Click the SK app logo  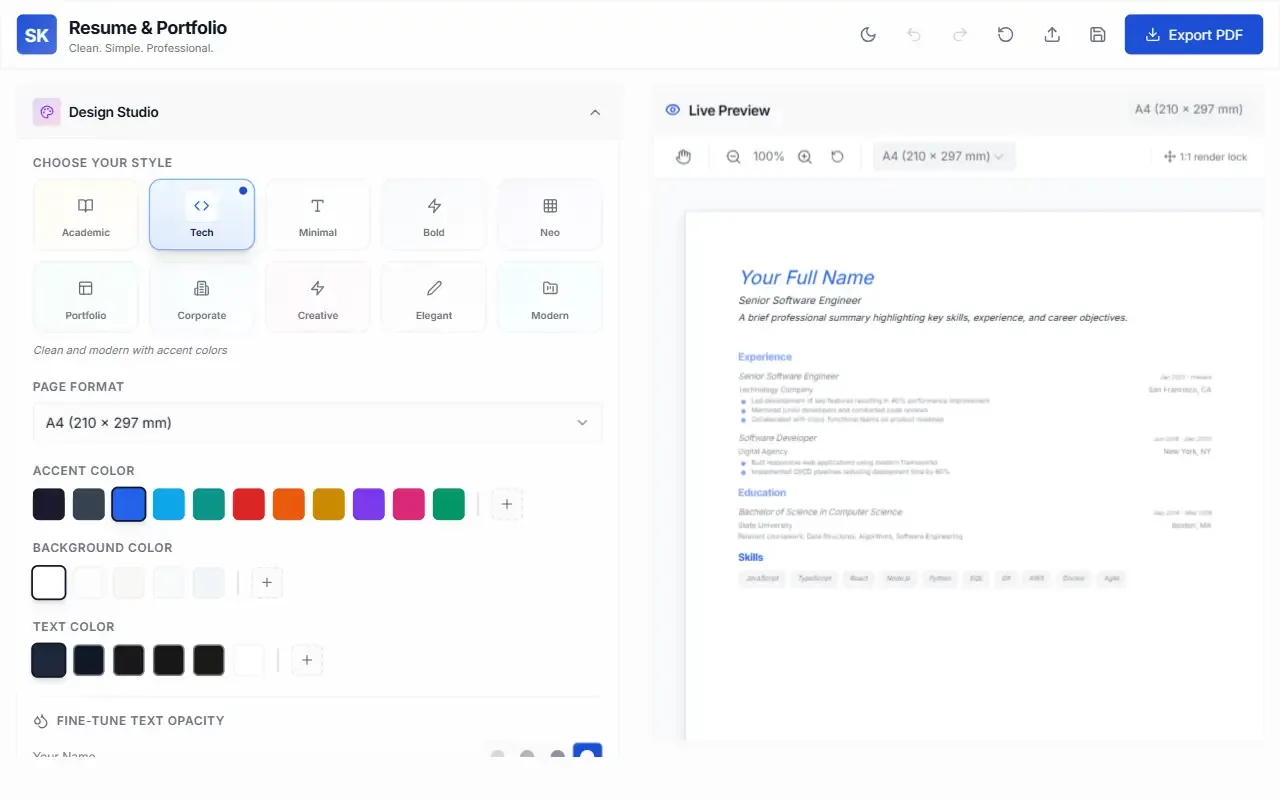pos(37,35)
